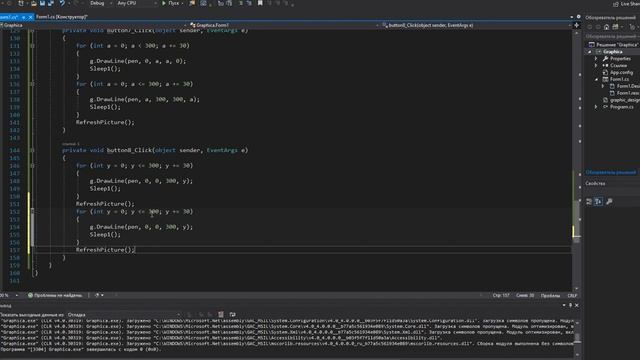Click the RefreshPicture() call on line 157
Viewport: 640px width, 360px height.
coord(105,250)
